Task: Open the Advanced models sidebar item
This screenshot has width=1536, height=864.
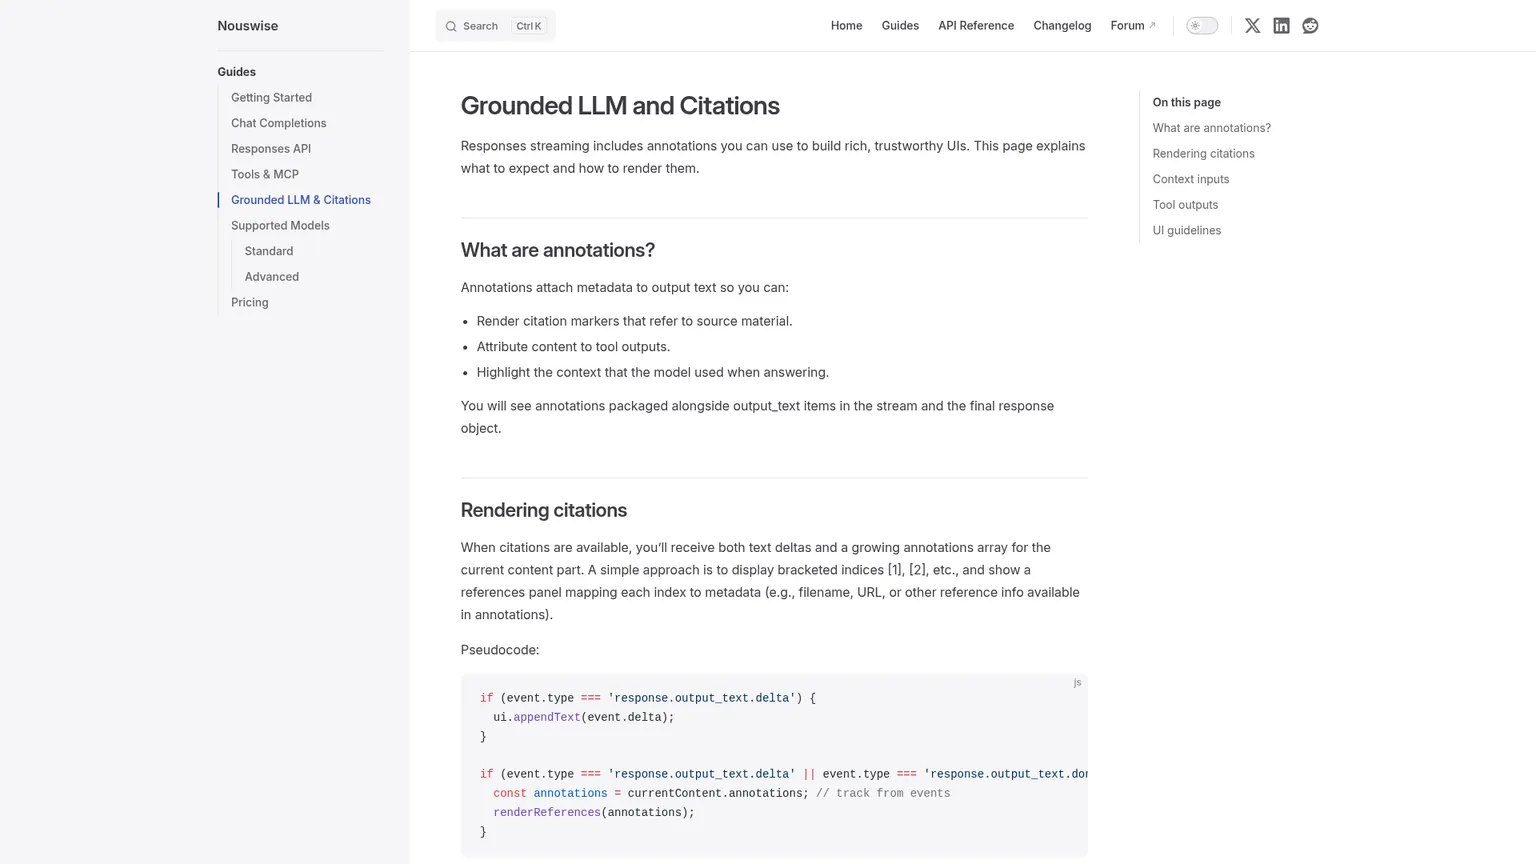Action: click(272, 277)
